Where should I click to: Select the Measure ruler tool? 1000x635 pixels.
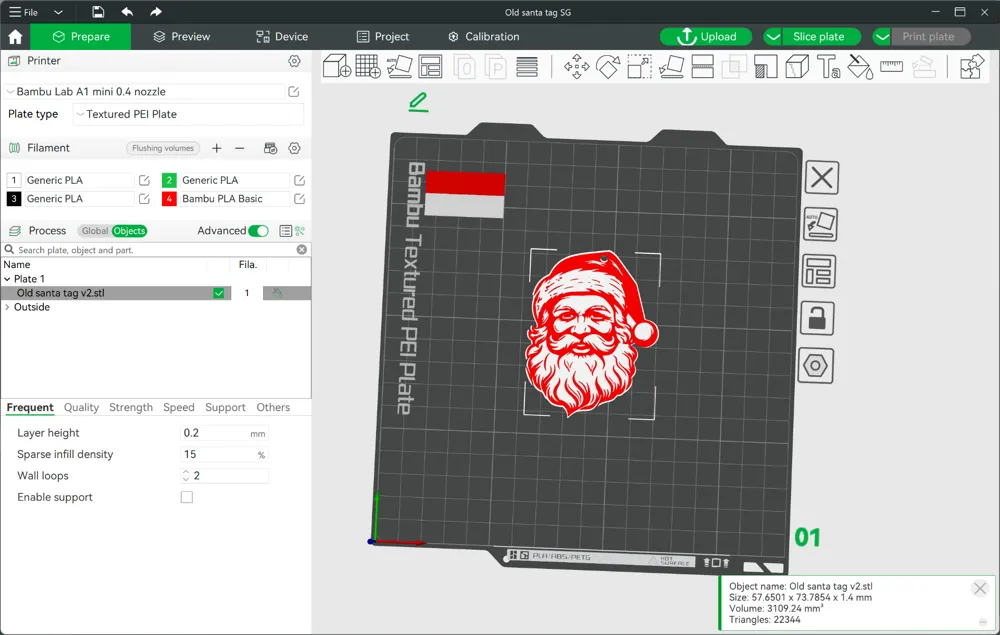891,66
